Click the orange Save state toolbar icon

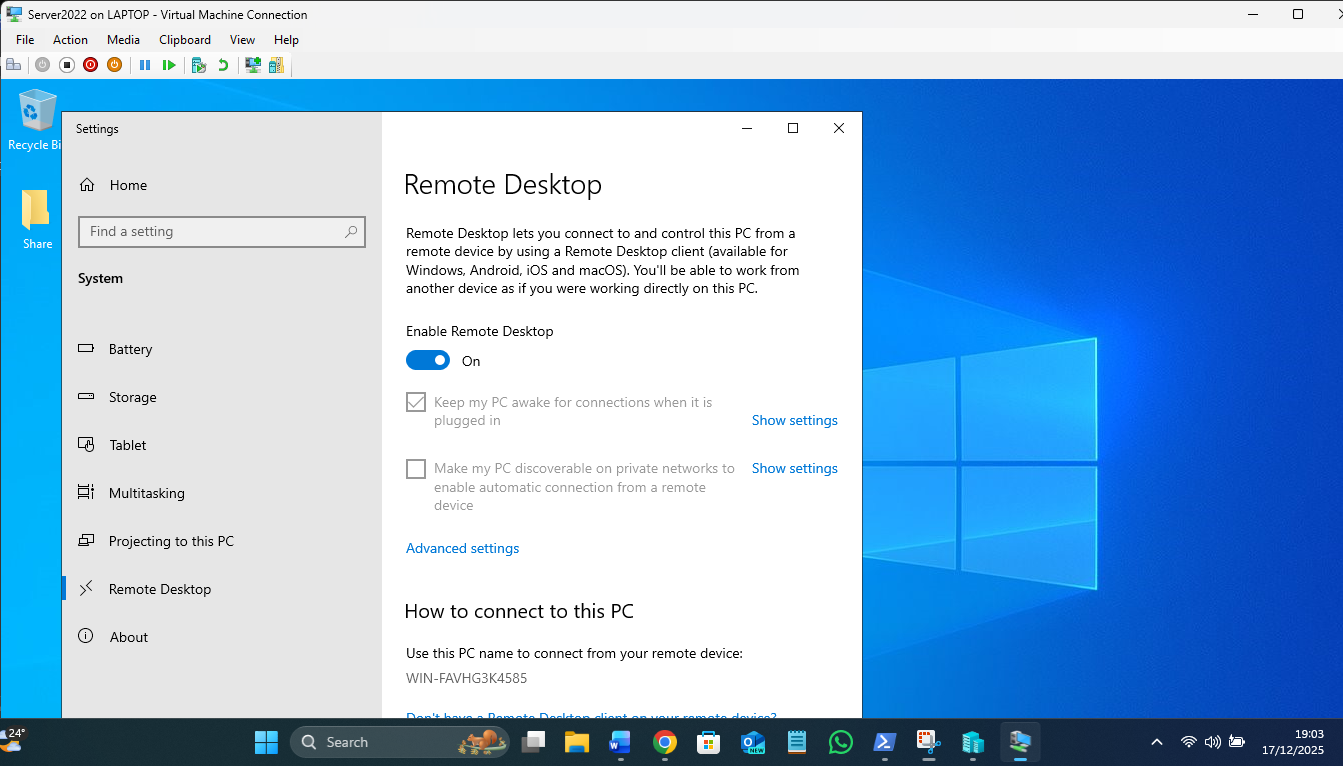click(x=114, y=65)
